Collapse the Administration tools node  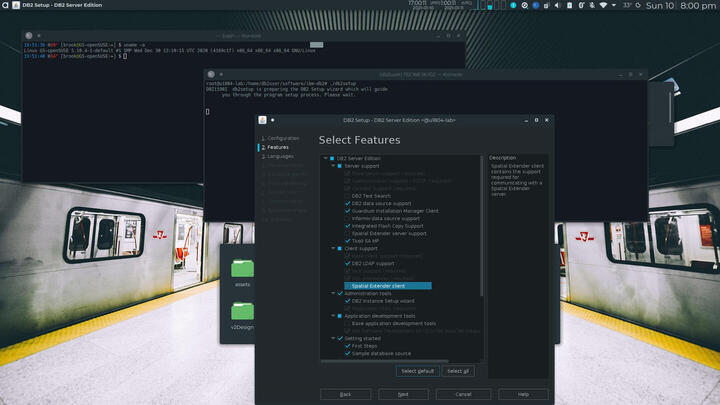333,293
